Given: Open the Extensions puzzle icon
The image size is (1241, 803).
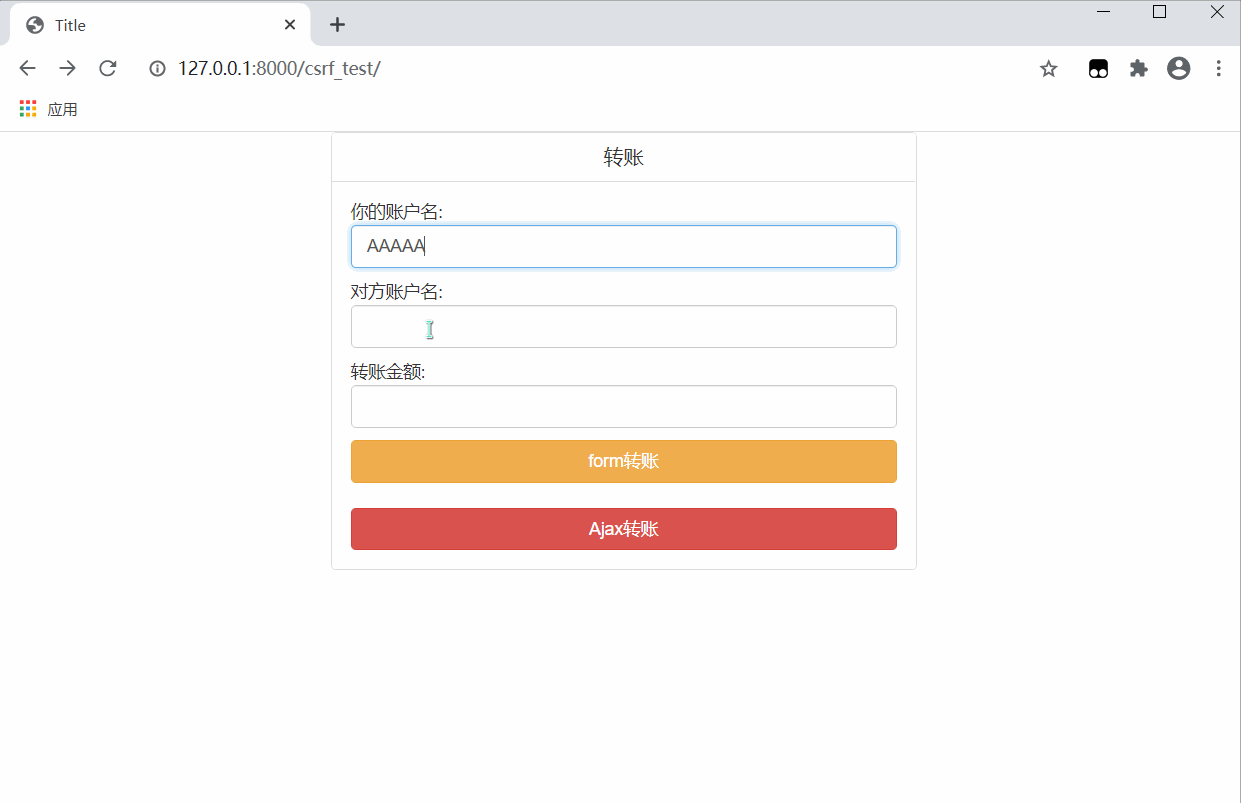Looking at the screenshot, I should [1138, 68].
